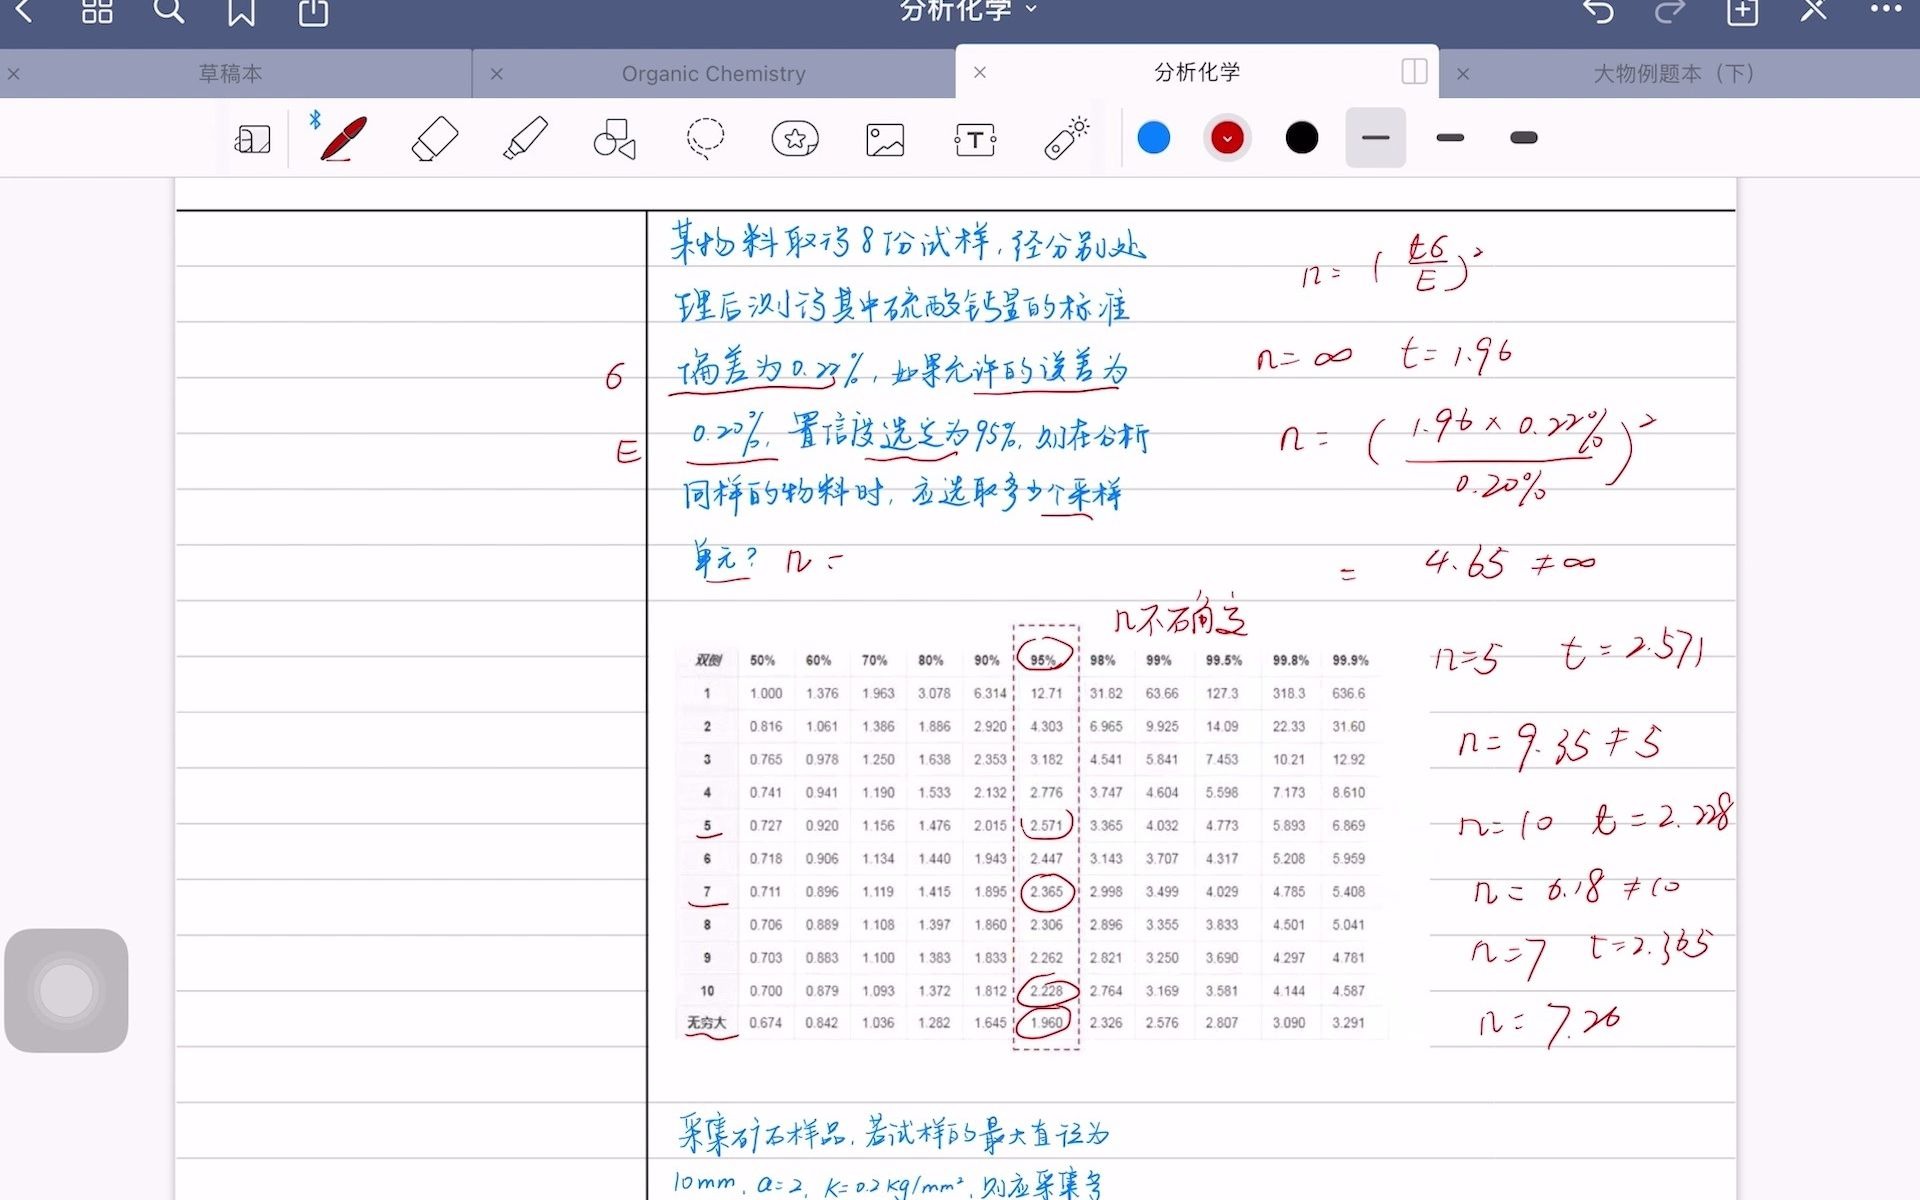
Task: Select the Eraser tool
Action: tap(434, 138)
